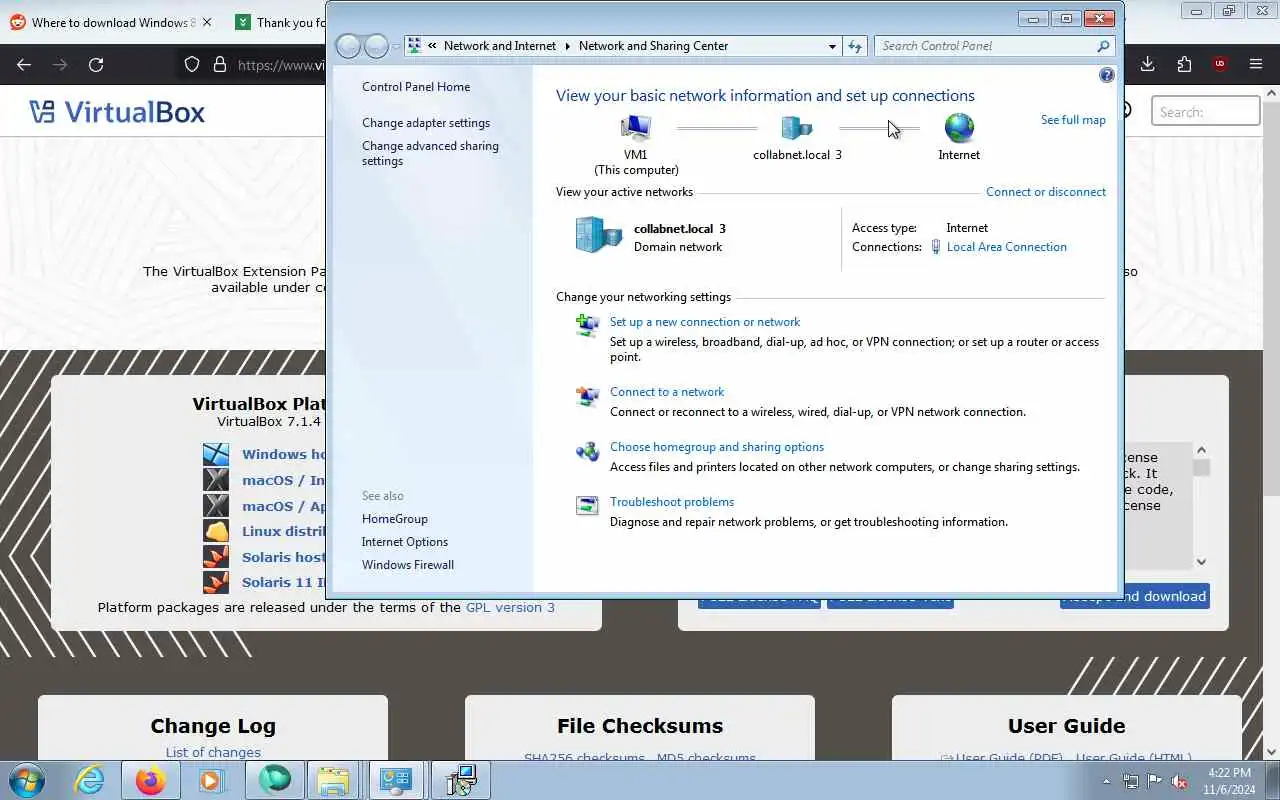The height and width of the screenshot is (800, 1280).
Task: Click the VM1 computer icon in network map
Action: point(636,128)
